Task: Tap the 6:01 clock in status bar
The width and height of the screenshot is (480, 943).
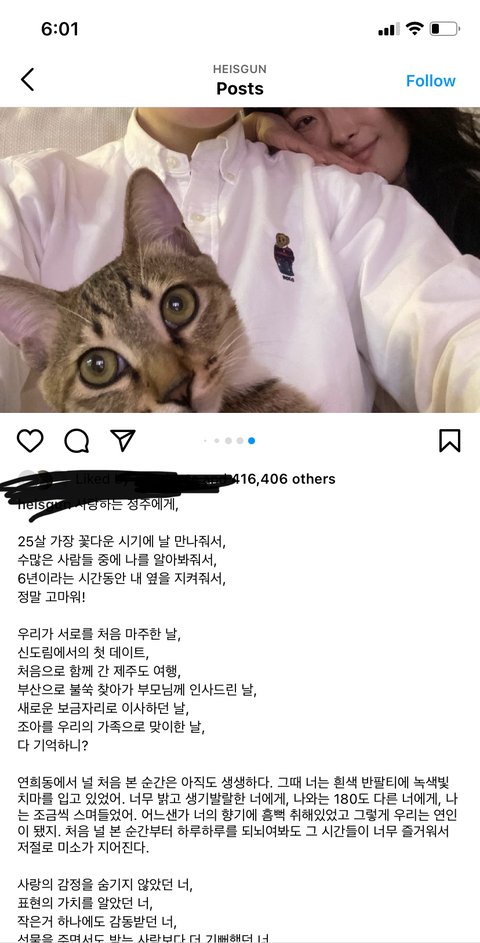Action: coord(60,28)
